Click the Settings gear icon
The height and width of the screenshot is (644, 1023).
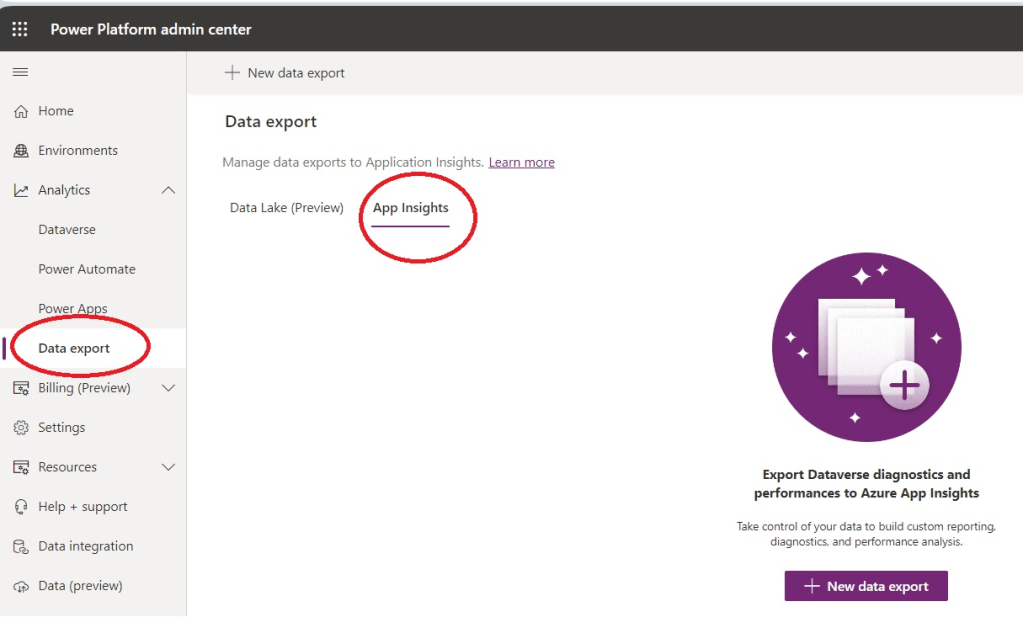click(21, 428)
